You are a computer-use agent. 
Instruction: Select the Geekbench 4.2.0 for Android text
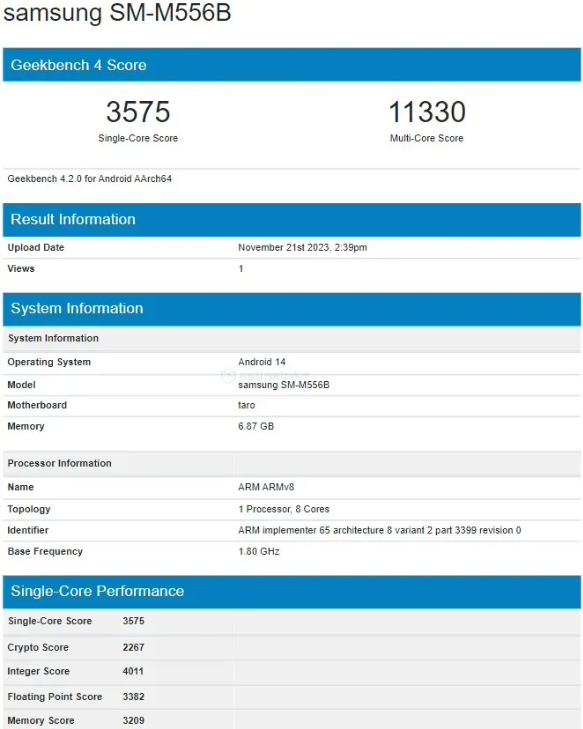(x=90, y=179)
